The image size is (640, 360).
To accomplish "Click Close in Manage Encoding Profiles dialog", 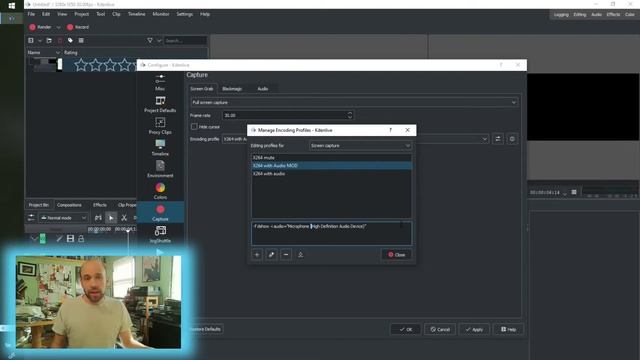I will pos(396,255).
